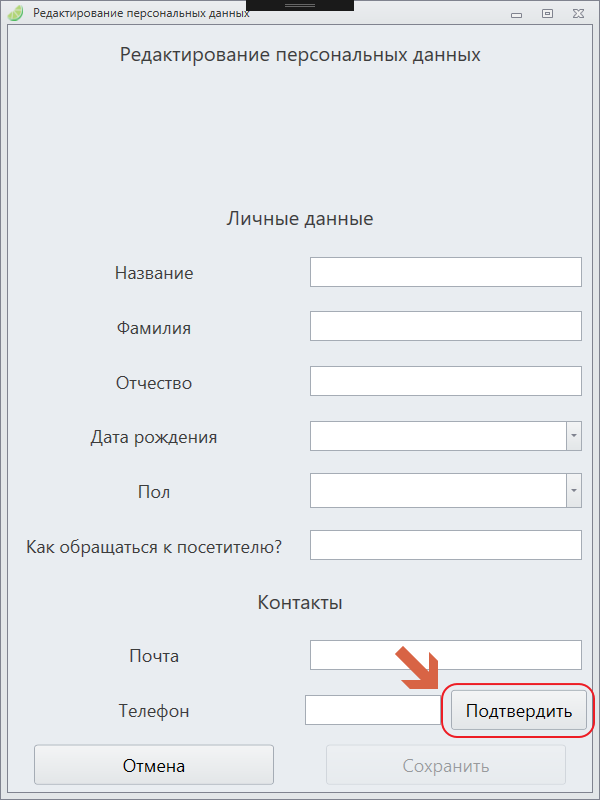
Task: Open the Дата рождения dropdown arrow
Action: (x=574, y=436)
